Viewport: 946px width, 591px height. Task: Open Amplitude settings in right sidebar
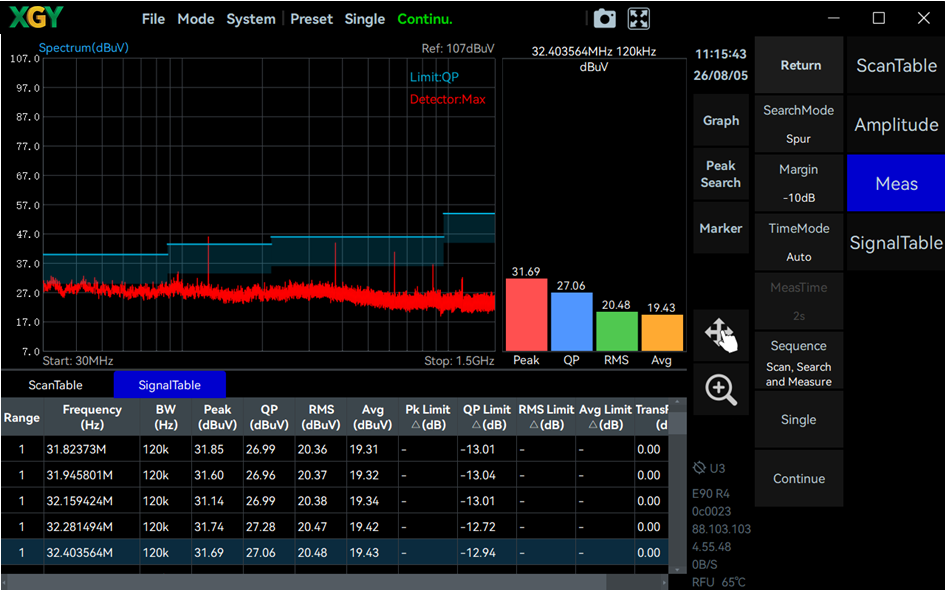896,124
